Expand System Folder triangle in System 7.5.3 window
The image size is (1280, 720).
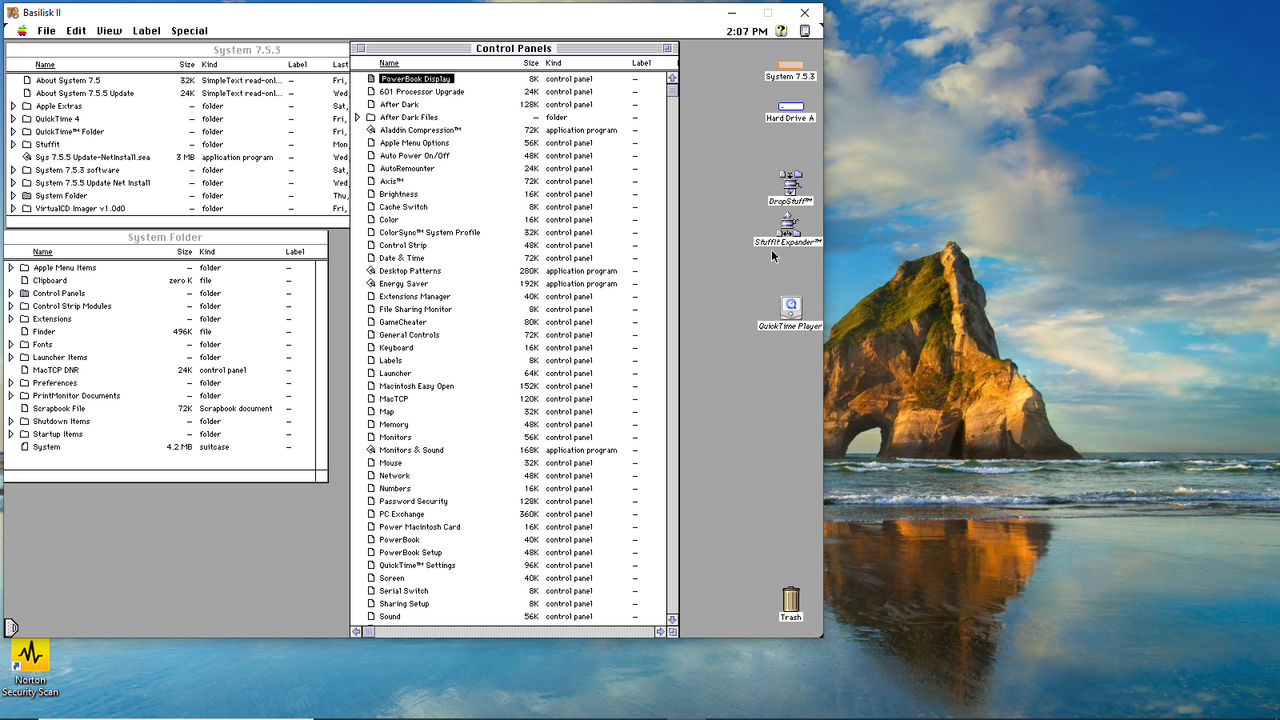point(13,196)
